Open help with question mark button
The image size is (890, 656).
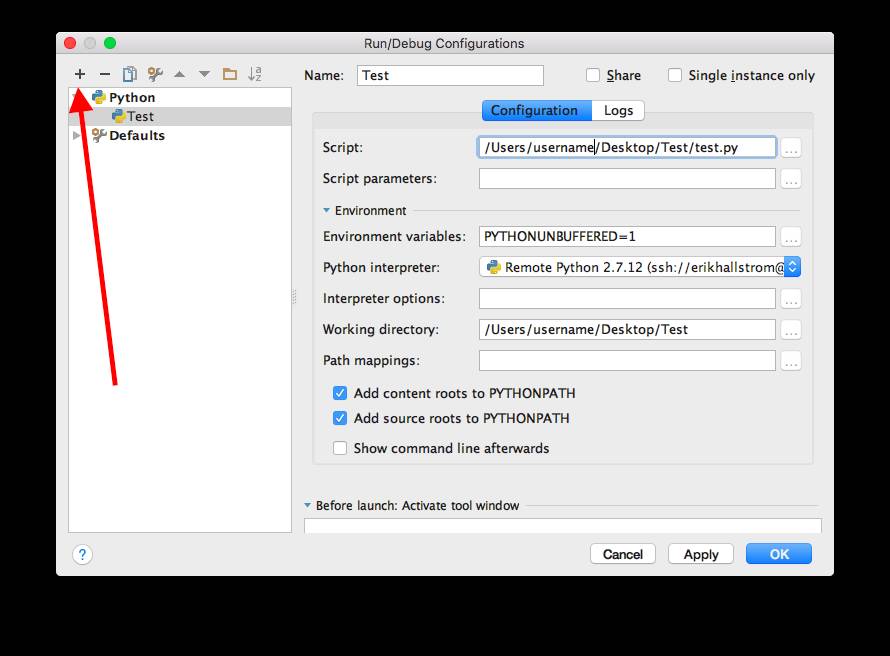[x=83, y=554]
